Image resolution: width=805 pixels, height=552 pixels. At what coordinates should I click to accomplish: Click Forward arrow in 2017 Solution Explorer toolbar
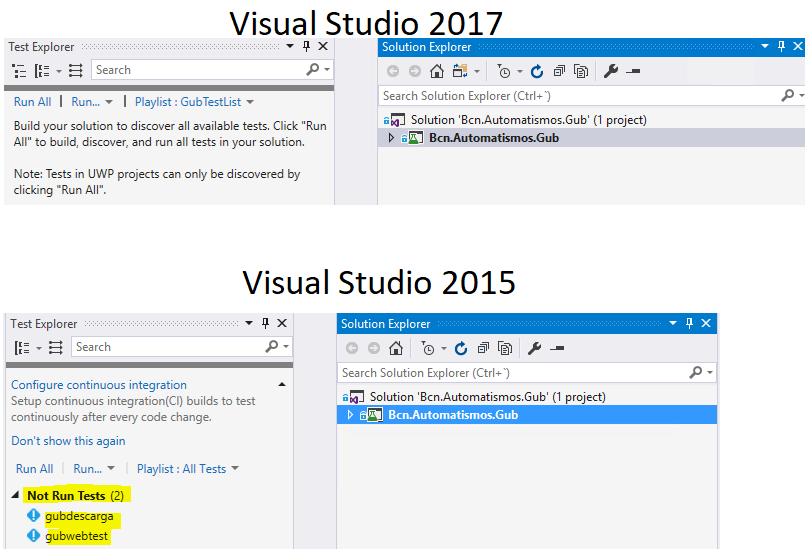tap(415, 71)
